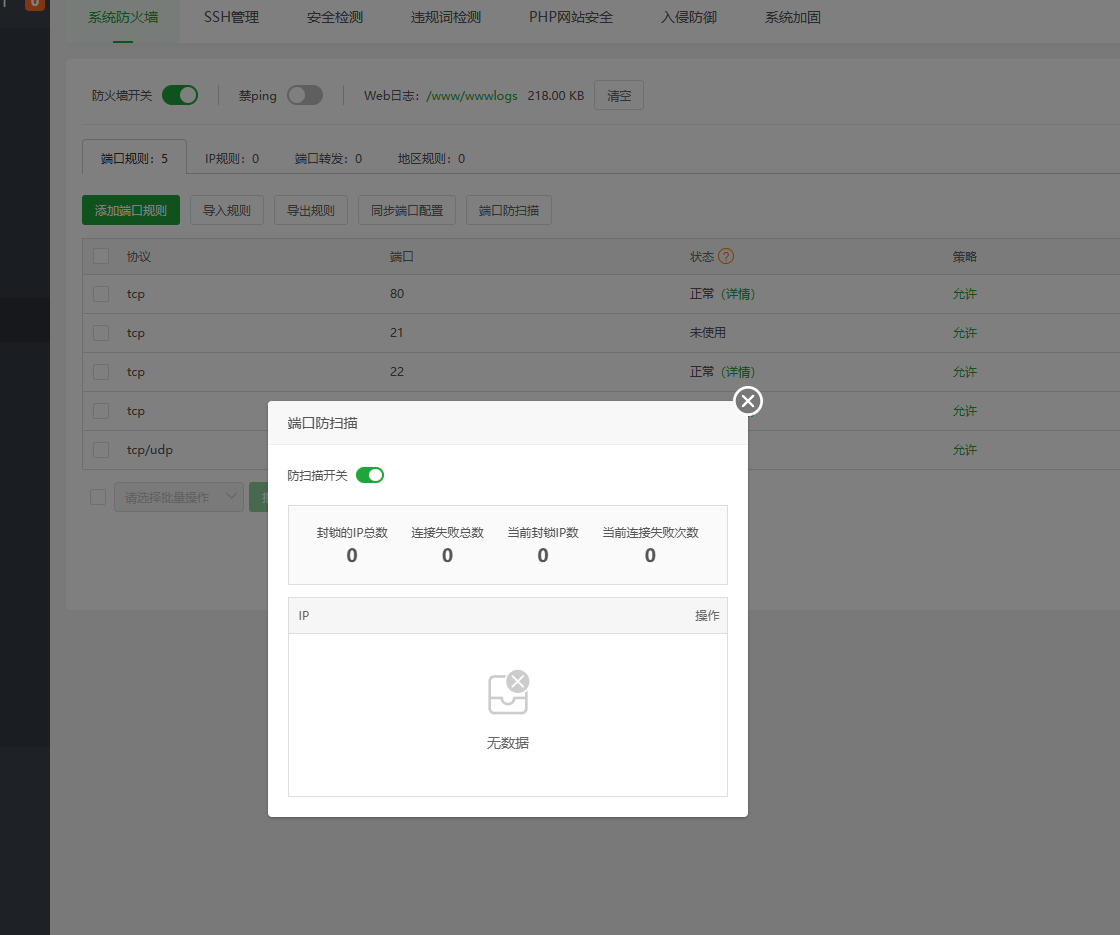
Task: Click the 策略 column header
Action: (x=964, y=256)
